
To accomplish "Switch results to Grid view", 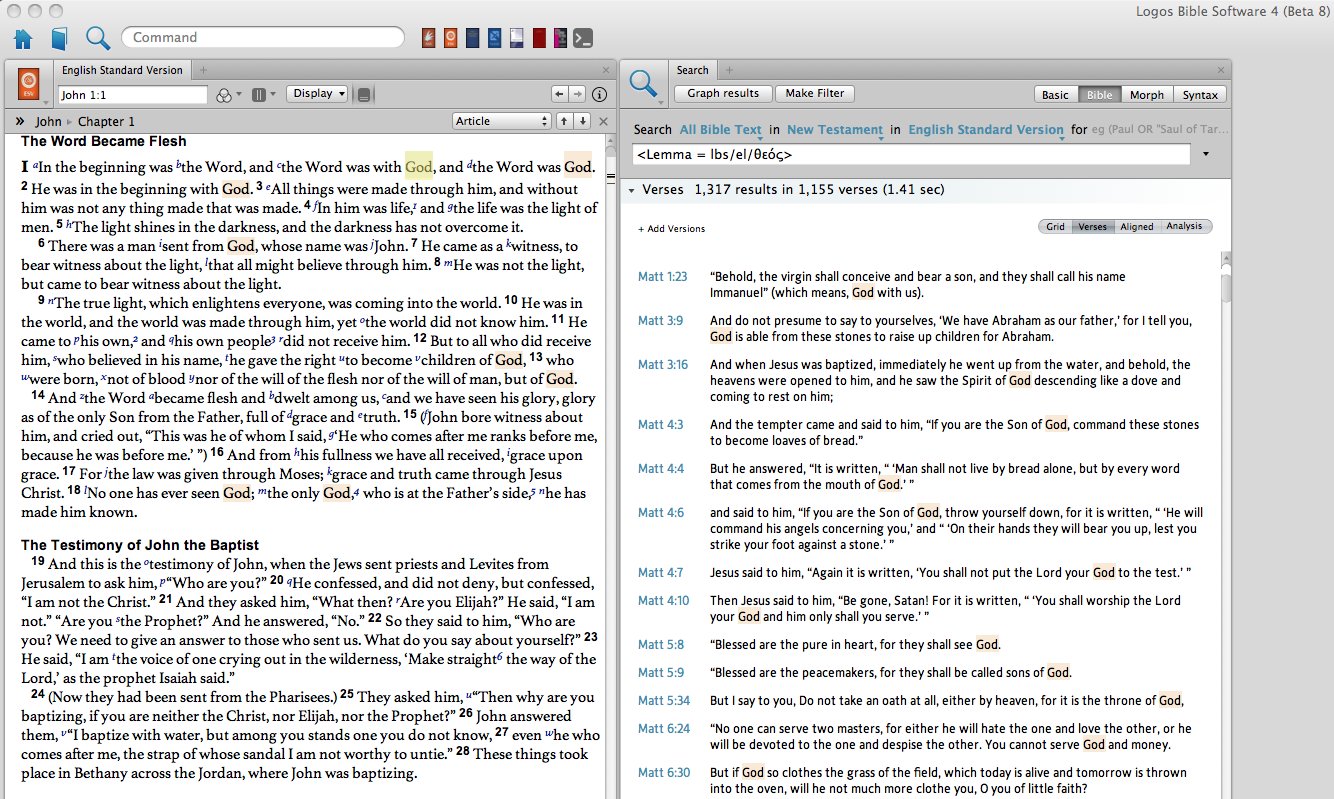I will (1056, 227).
